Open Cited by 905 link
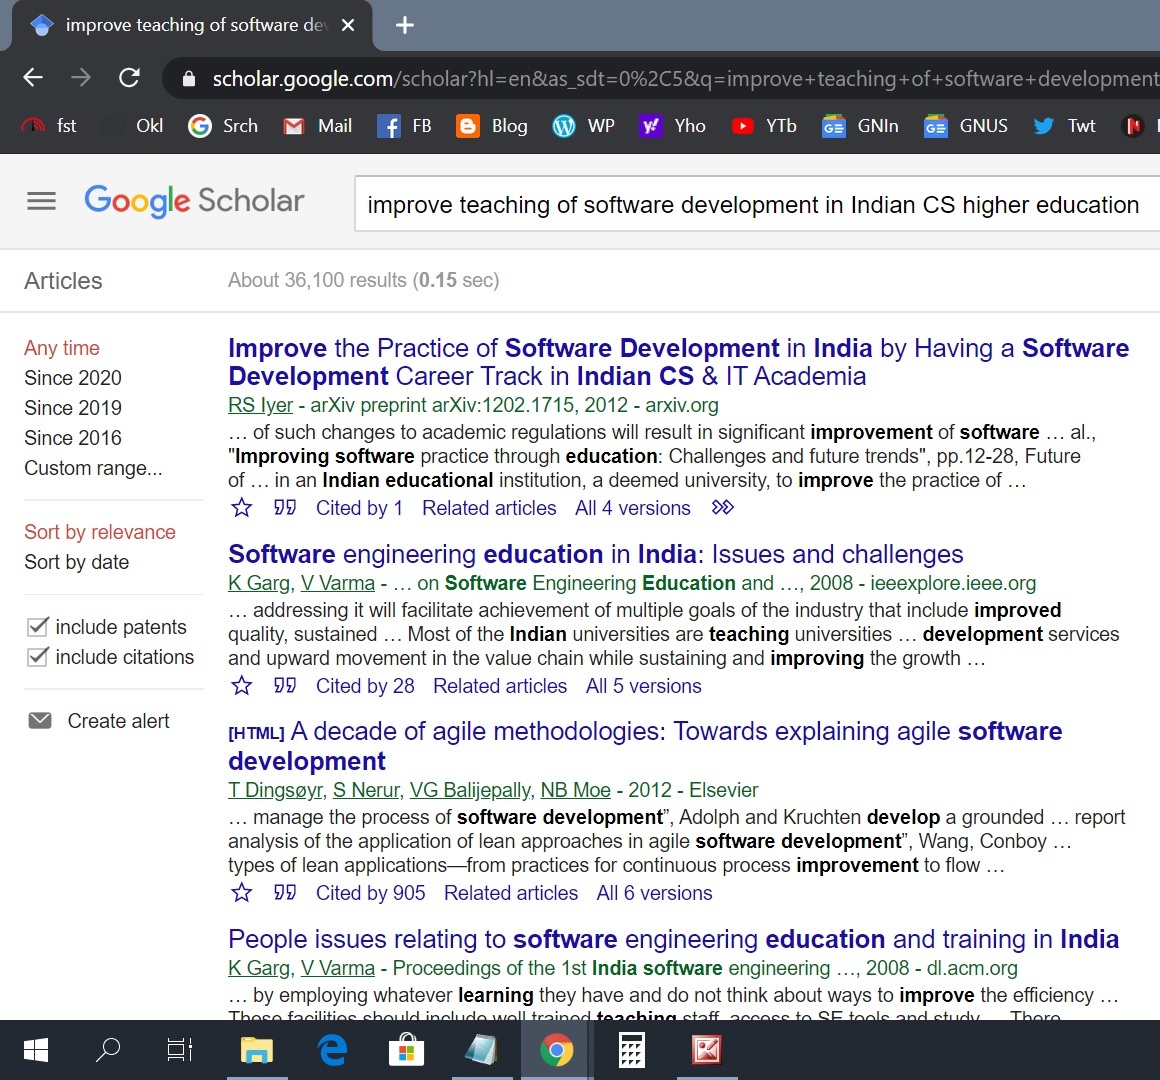Image resolution: width=1160 pixels, height=1080 pixels. [x=370, y=893]
